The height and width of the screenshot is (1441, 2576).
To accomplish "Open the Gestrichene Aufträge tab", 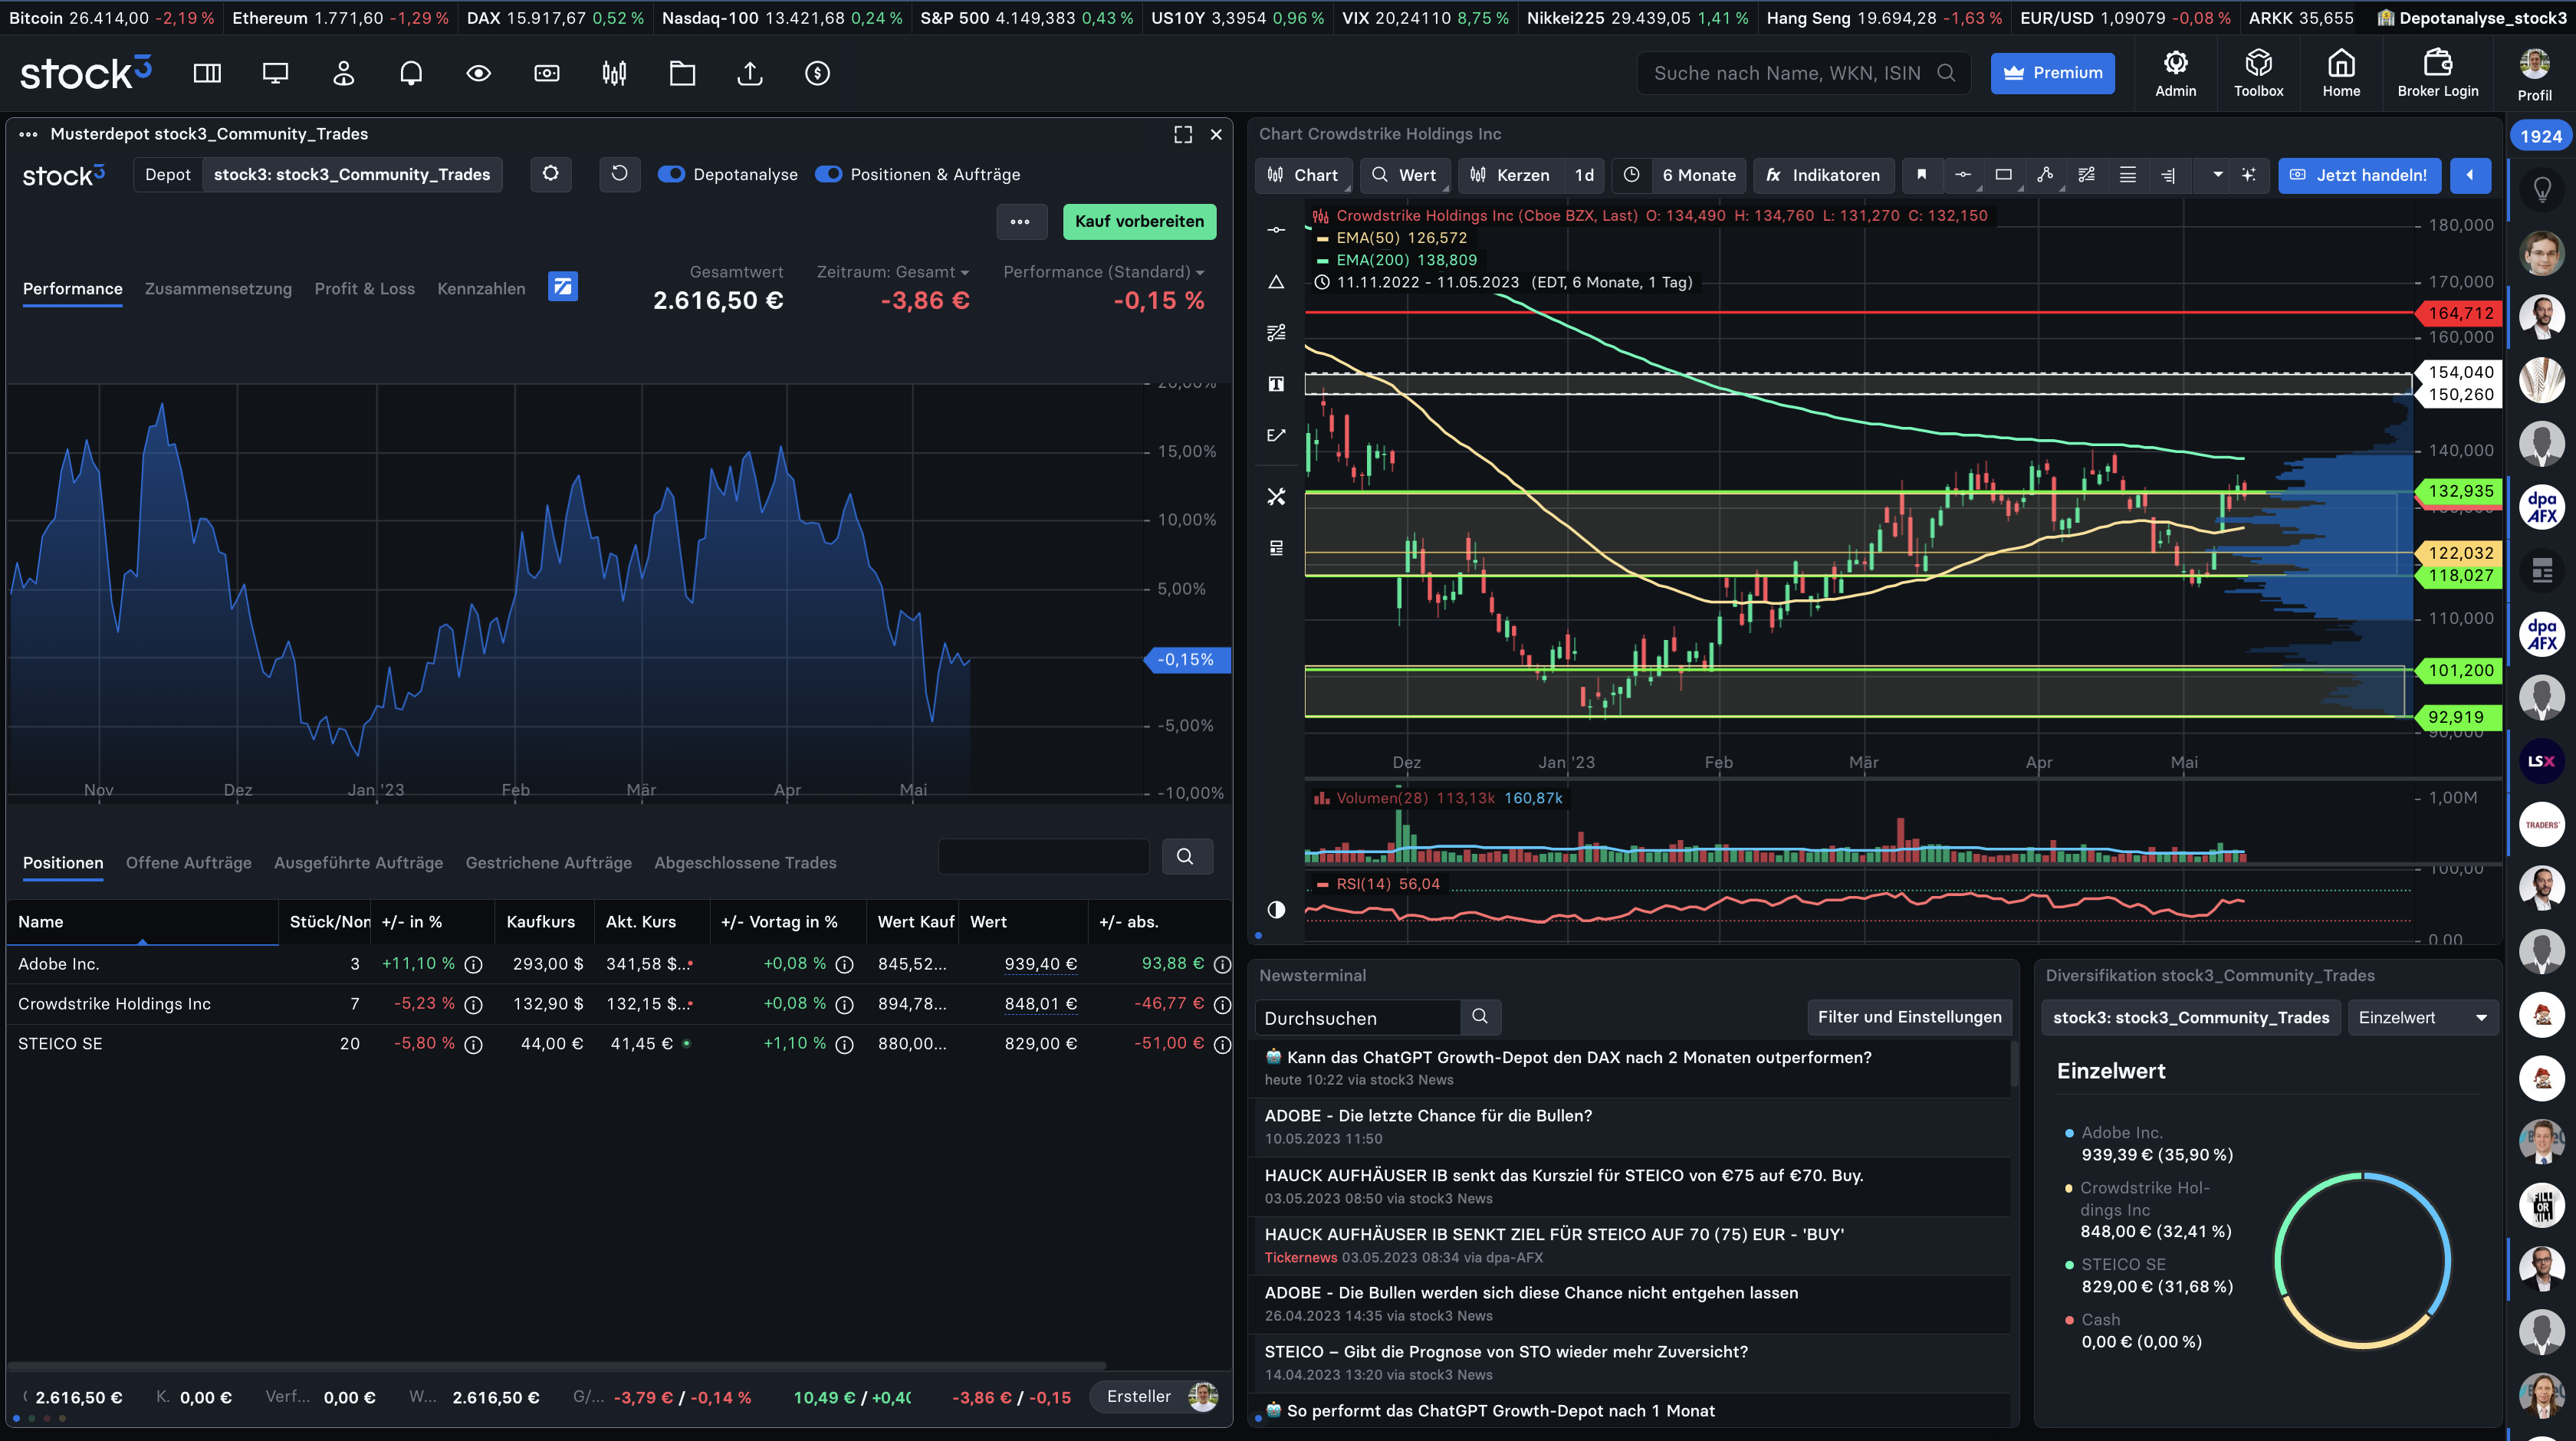I will [x=548, y=863].
